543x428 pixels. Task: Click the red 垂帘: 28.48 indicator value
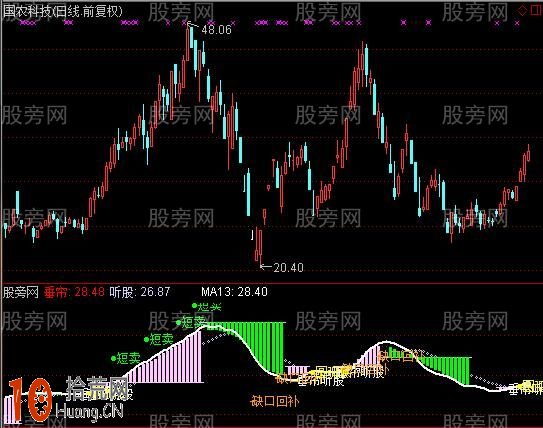coord(74,292)
